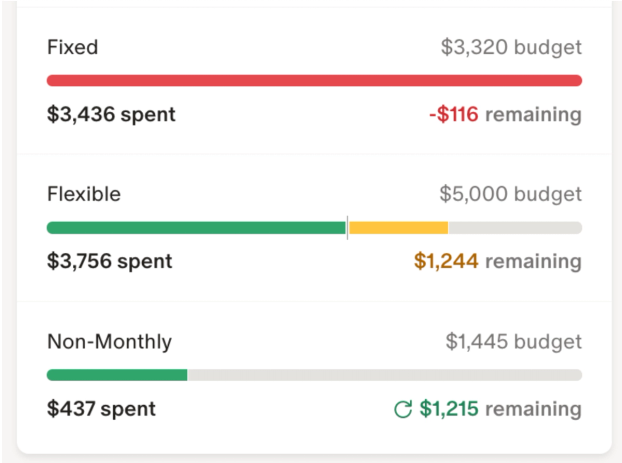Click the $1,445 budget amount
Image resolution: width=622 pixels, height=463 pixels.
pyautogui.click(x=513, y=342)
